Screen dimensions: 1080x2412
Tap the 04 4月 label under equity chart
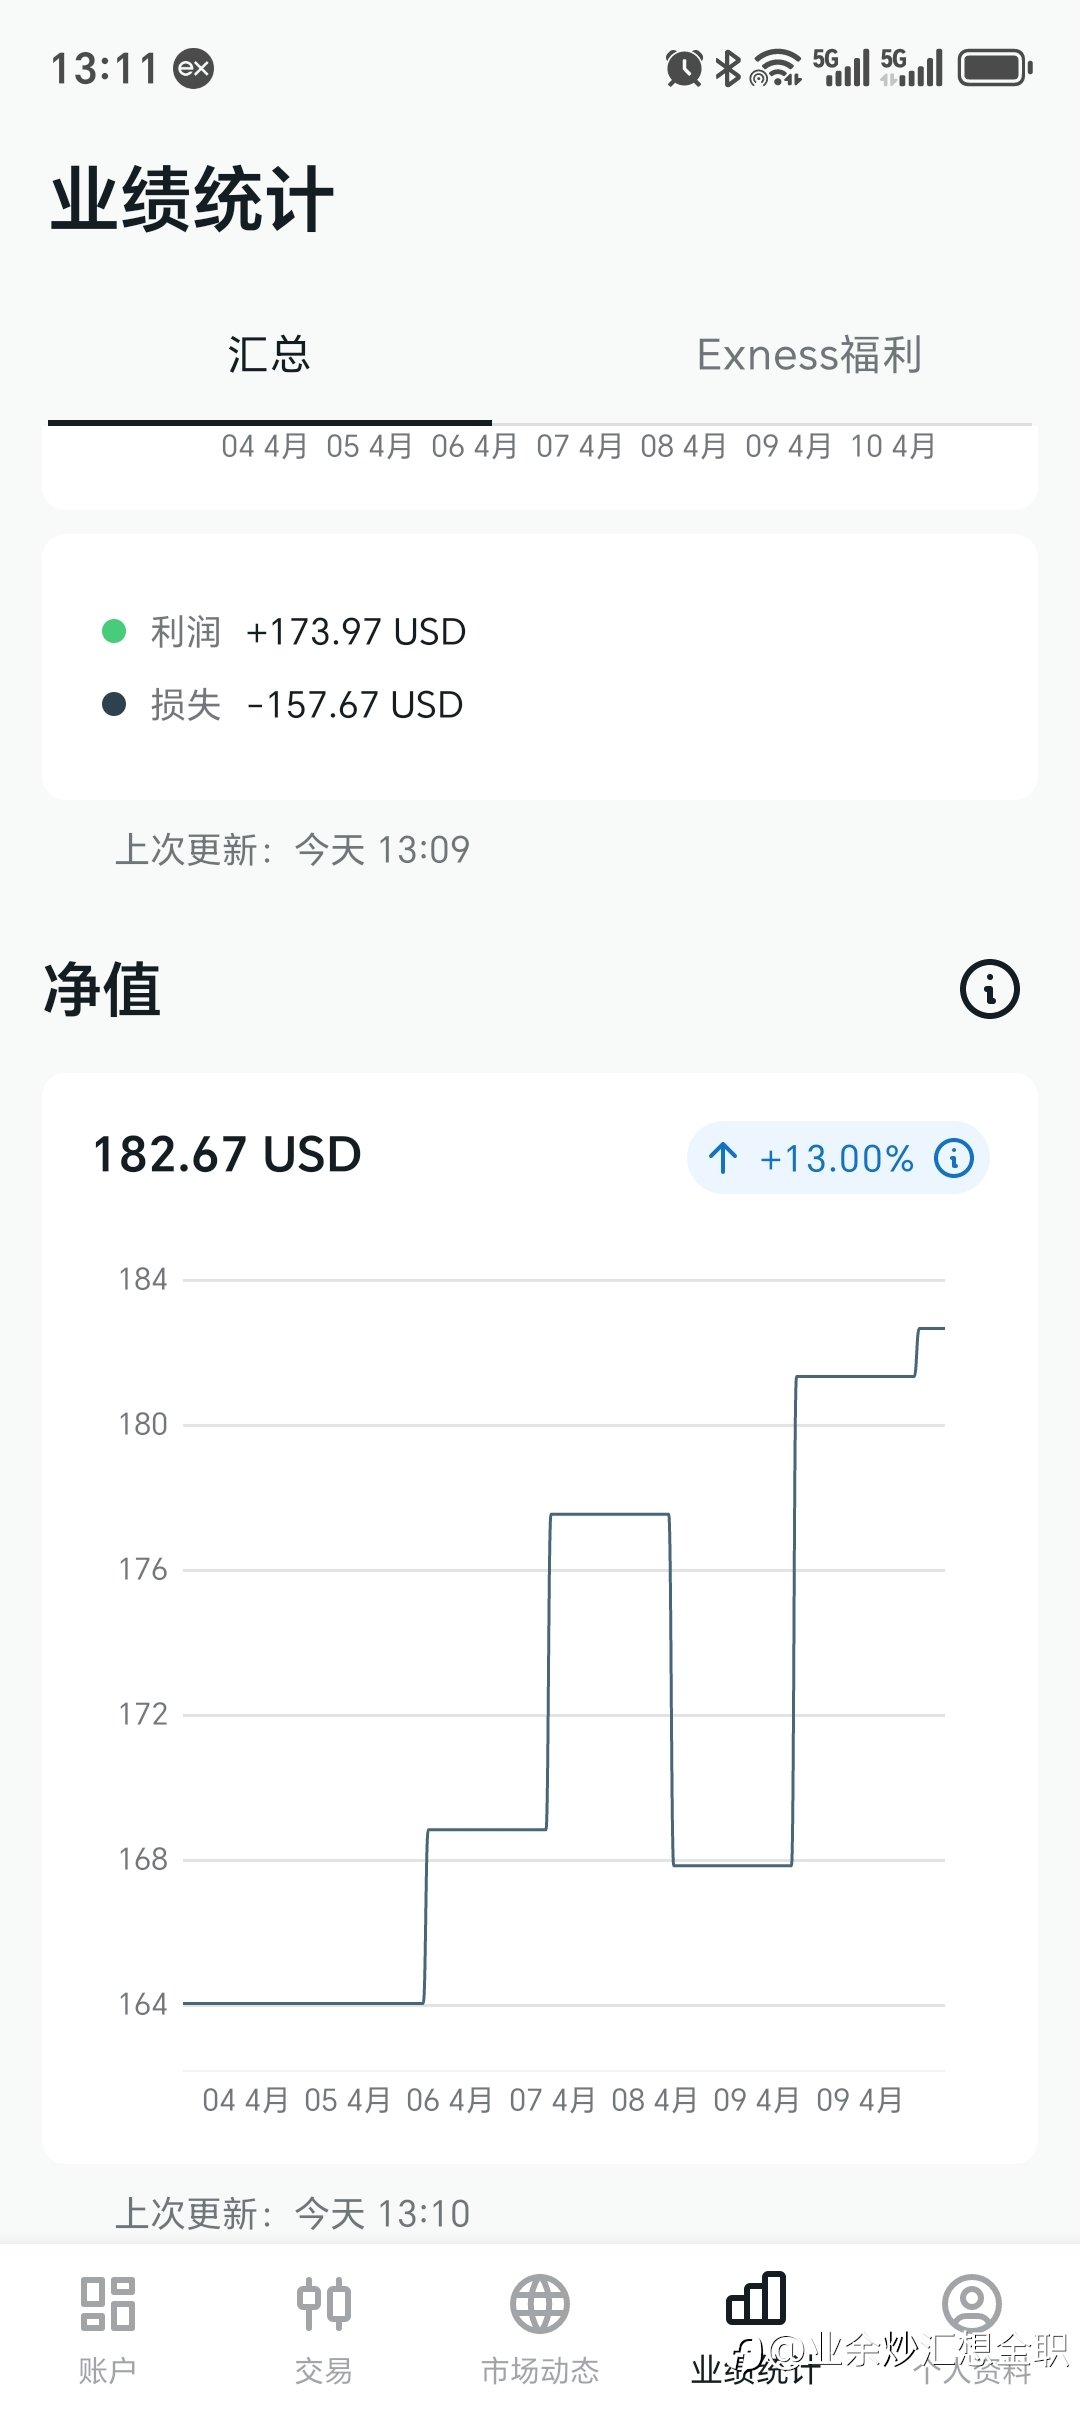coord(246,2100)
